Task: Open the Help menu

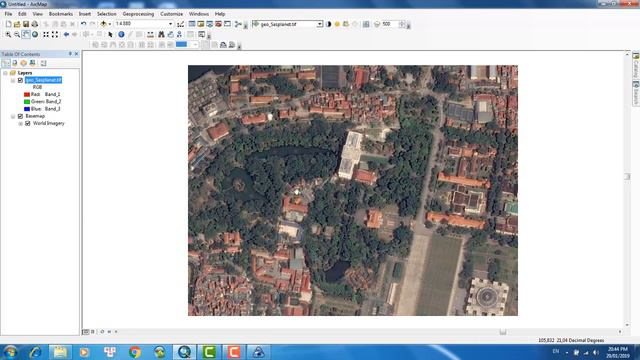Action: [x=220, y=14]
